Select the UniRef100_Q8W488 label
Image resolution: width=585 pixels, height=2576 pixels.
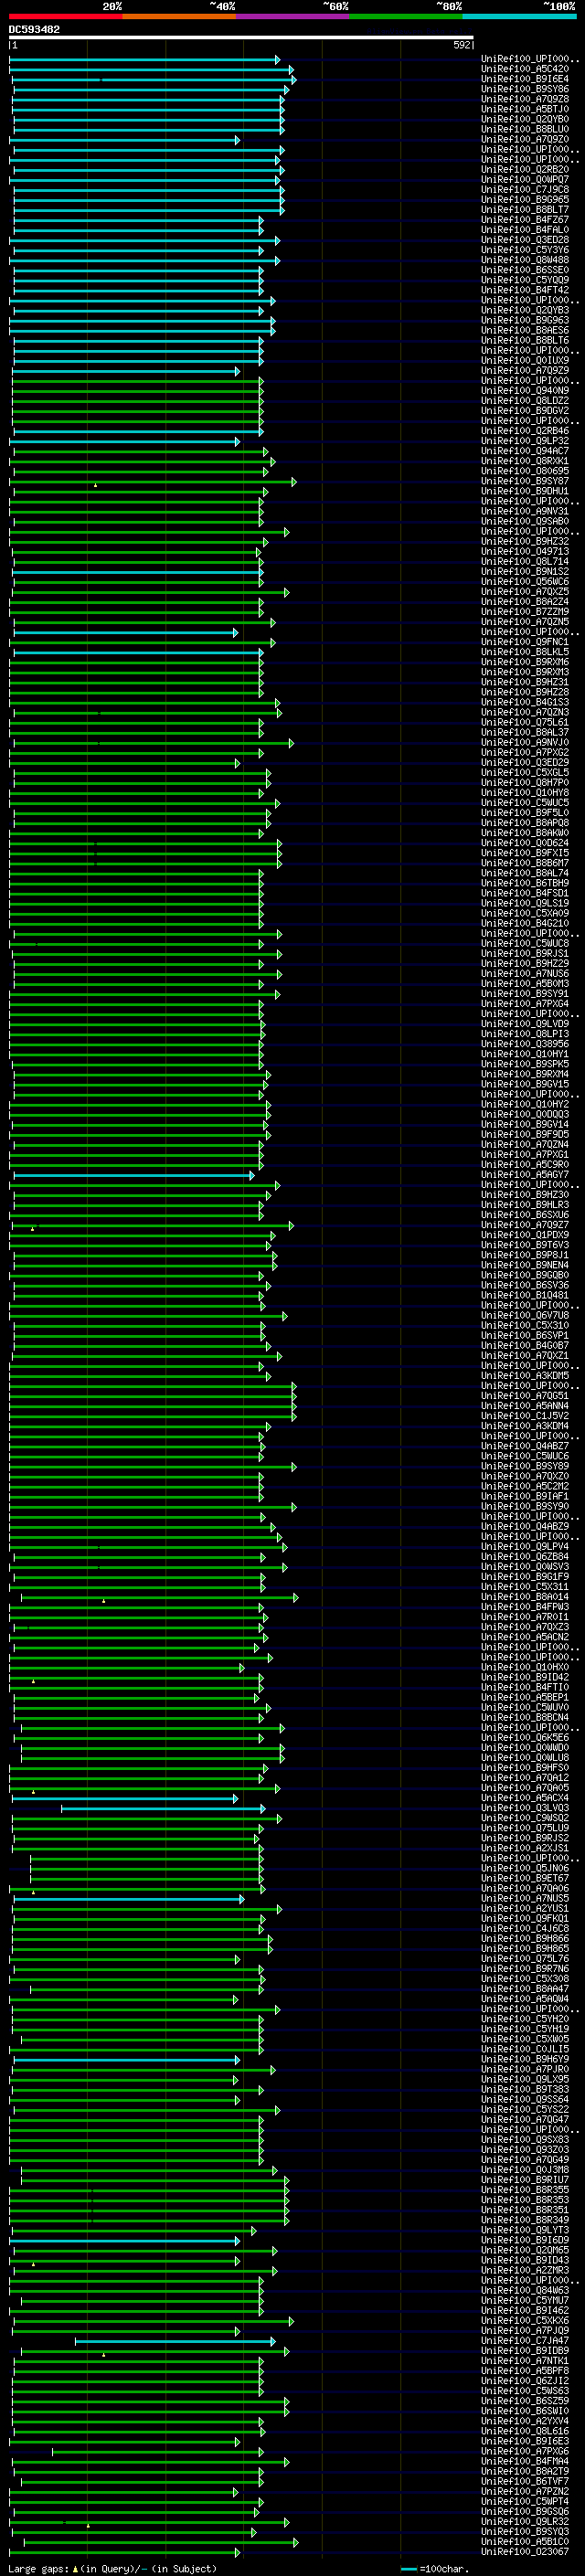click(525, 261)
